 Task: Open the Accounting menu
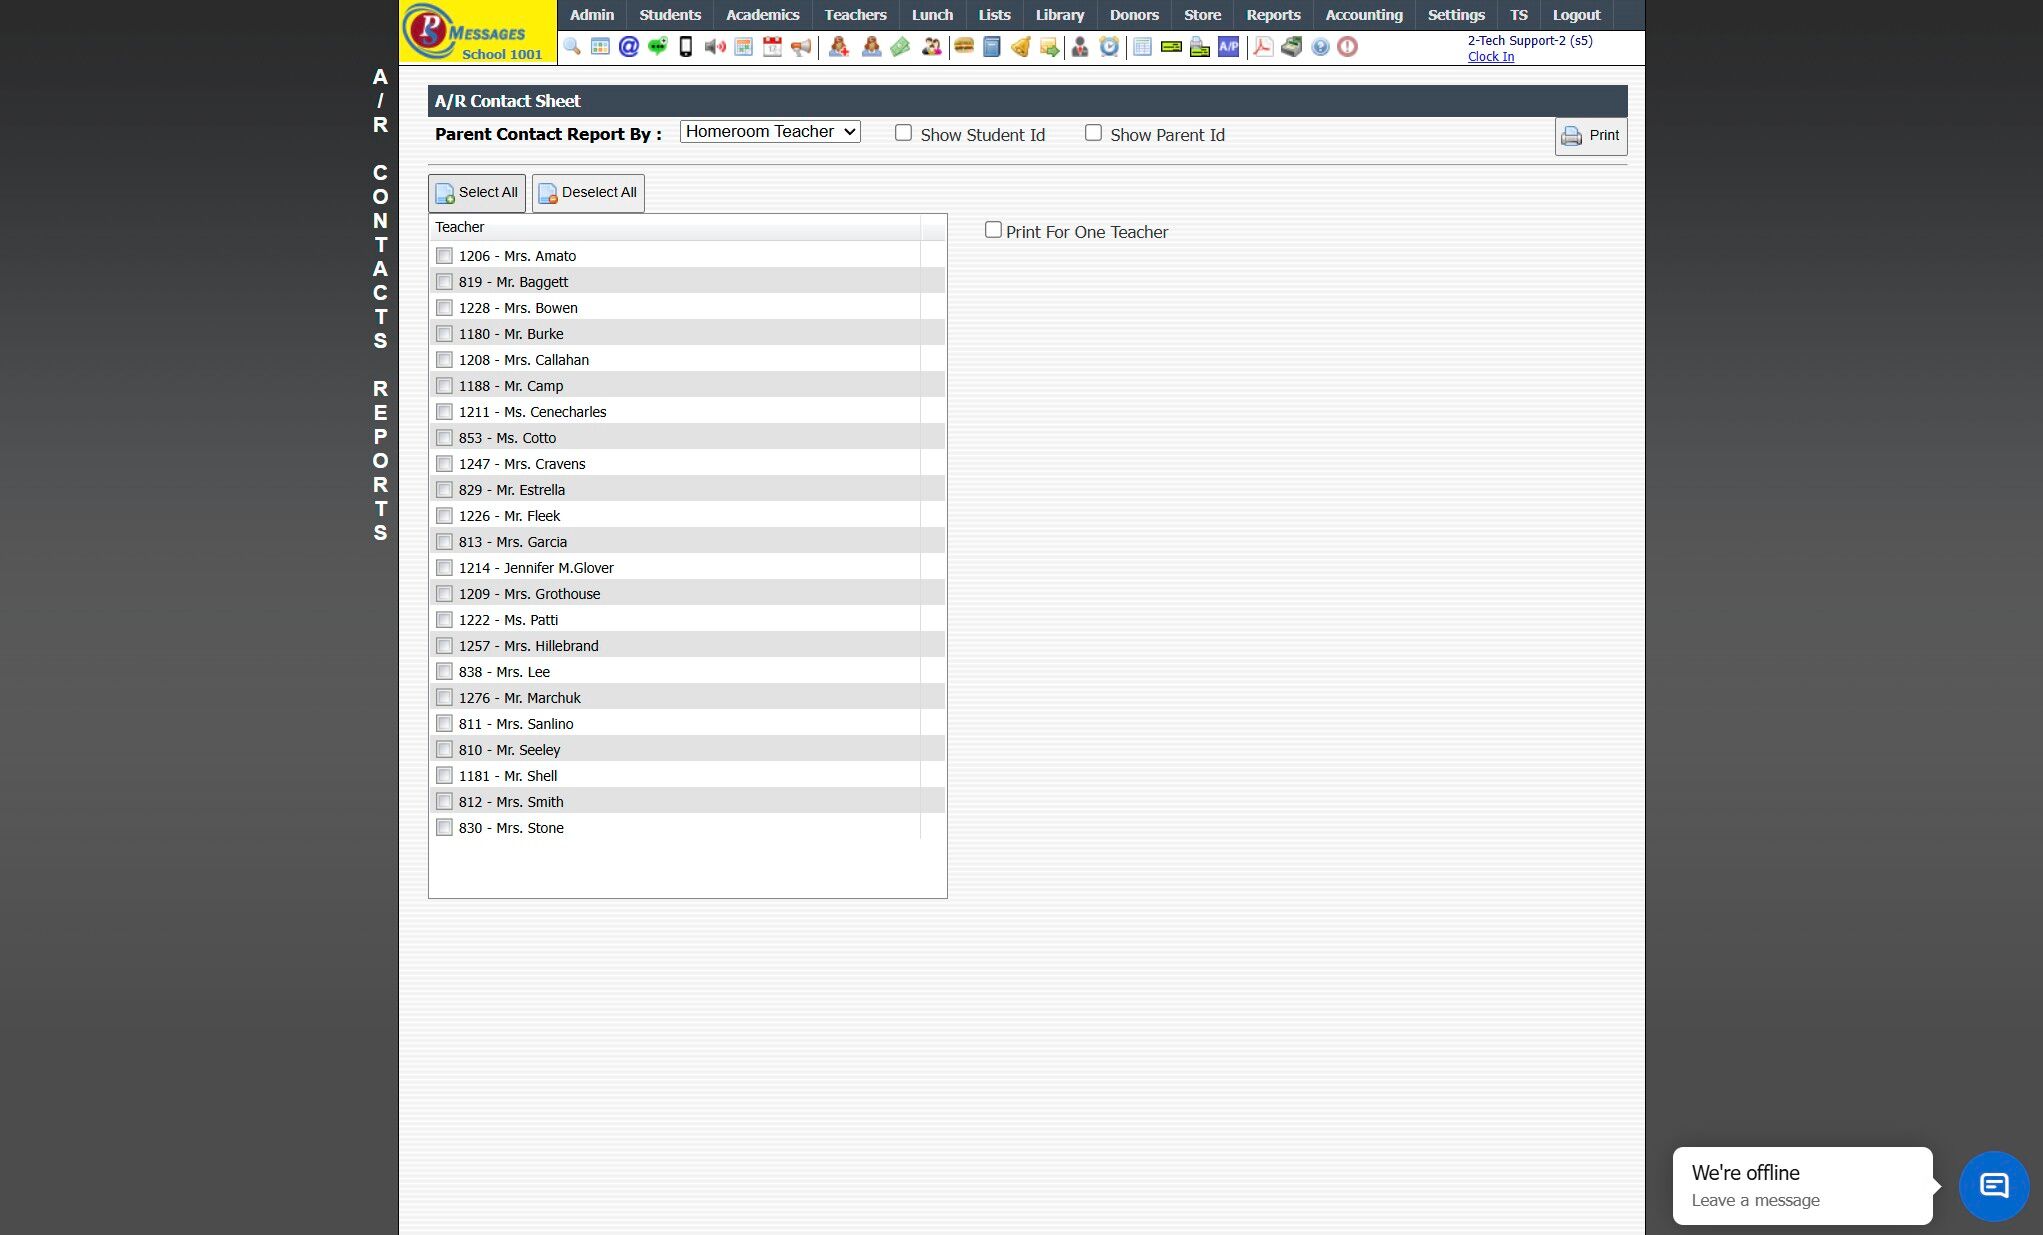[x=1363, y=15]
